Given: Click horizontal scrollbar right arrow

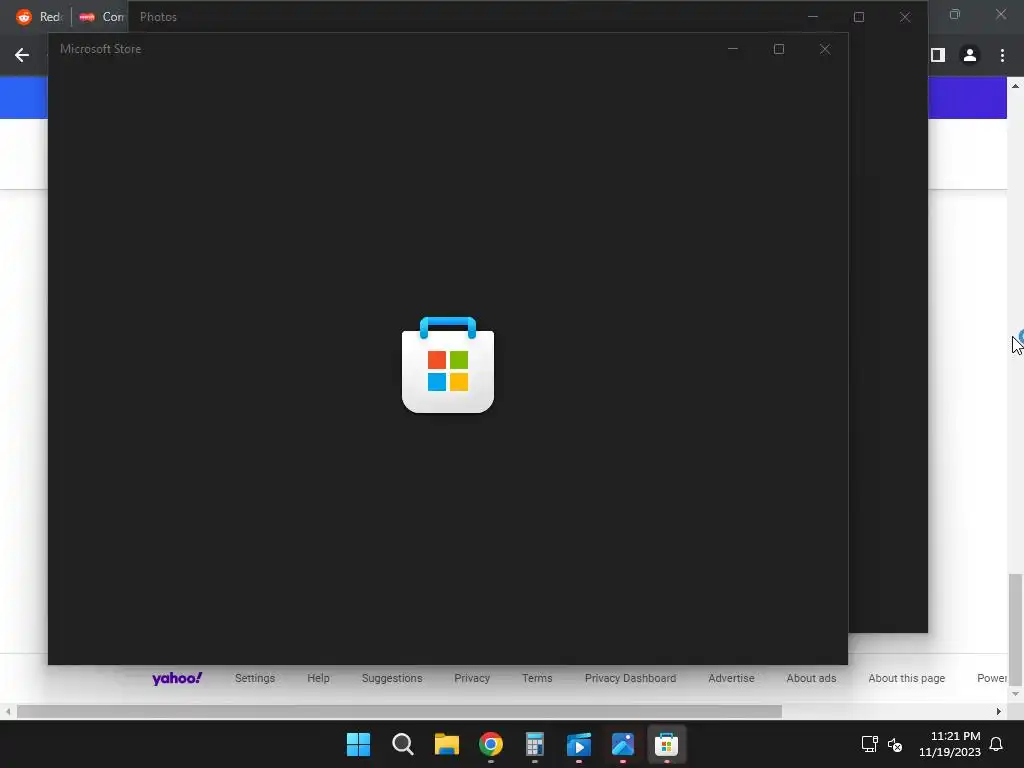Looking at the screenshot, I should click(999, 711).
